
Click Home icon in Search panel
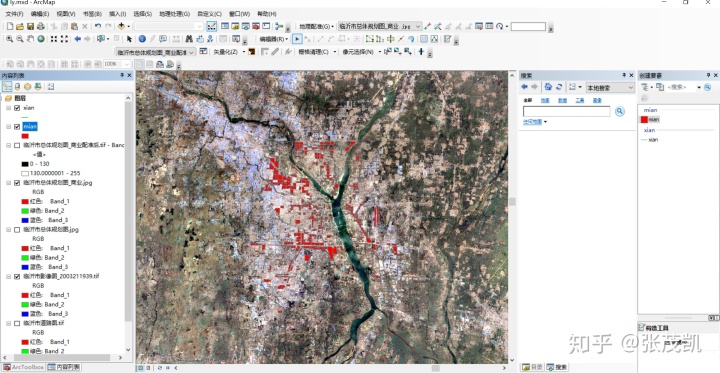(x=548, y=87)
